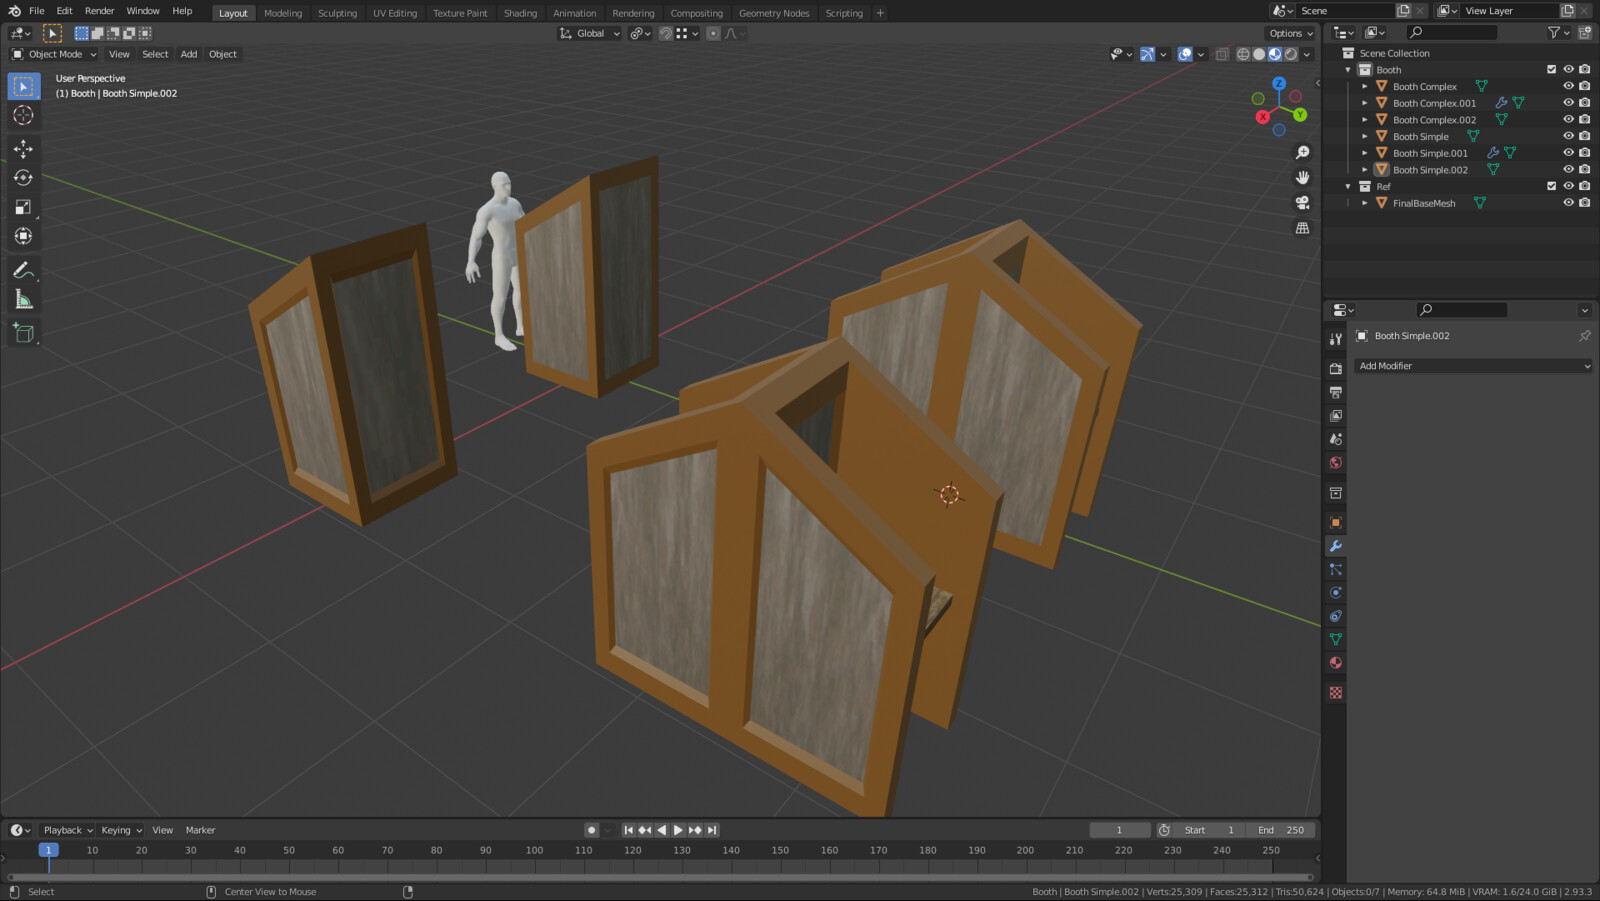Image resolution: width=1600 pixels, height=901 pixels.
Task: Hide FinalBaseMesh in viewport
Action: point(1568,203)
